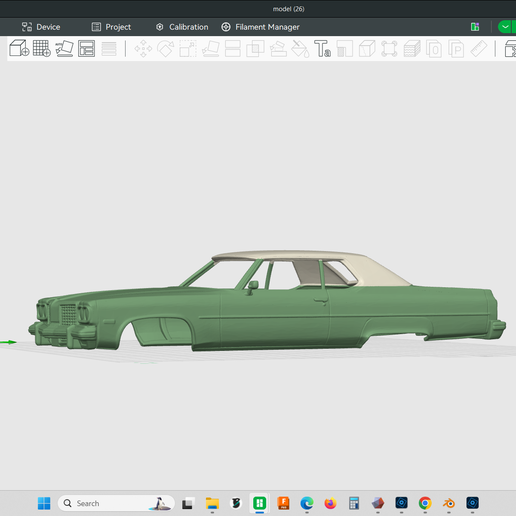This screenshot has height=516, width=516.
Task: Open Google Chrome from taskbar
Action: 425,503
